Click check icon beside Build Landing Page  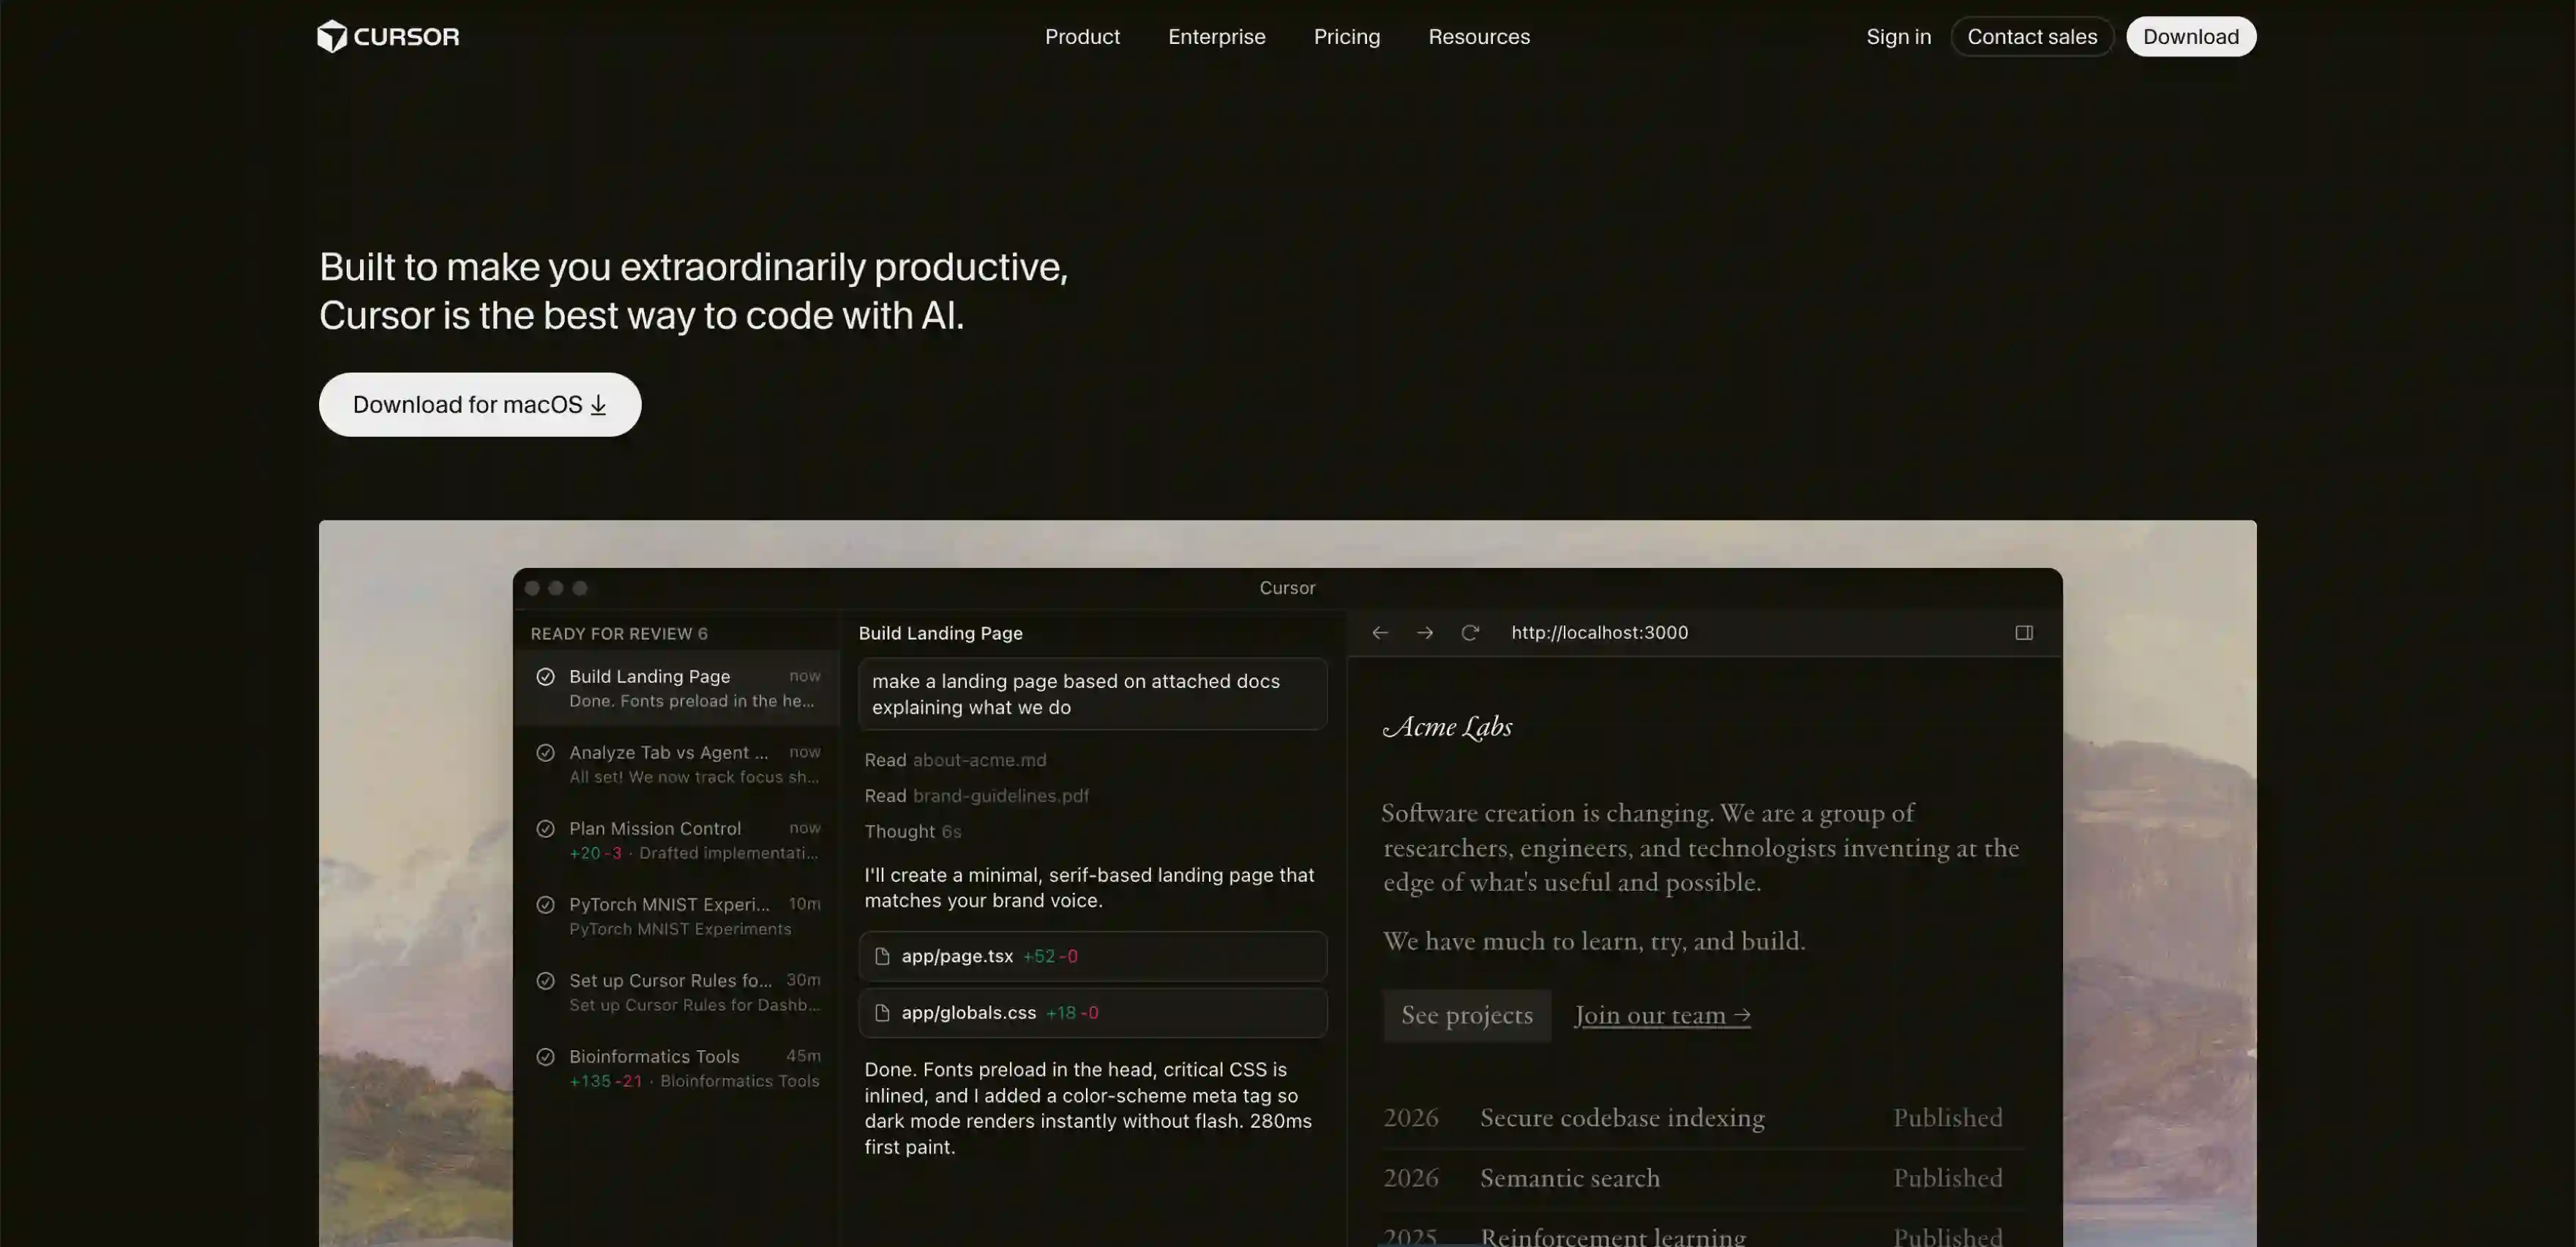pyautogui.click(x=545, y=677)
